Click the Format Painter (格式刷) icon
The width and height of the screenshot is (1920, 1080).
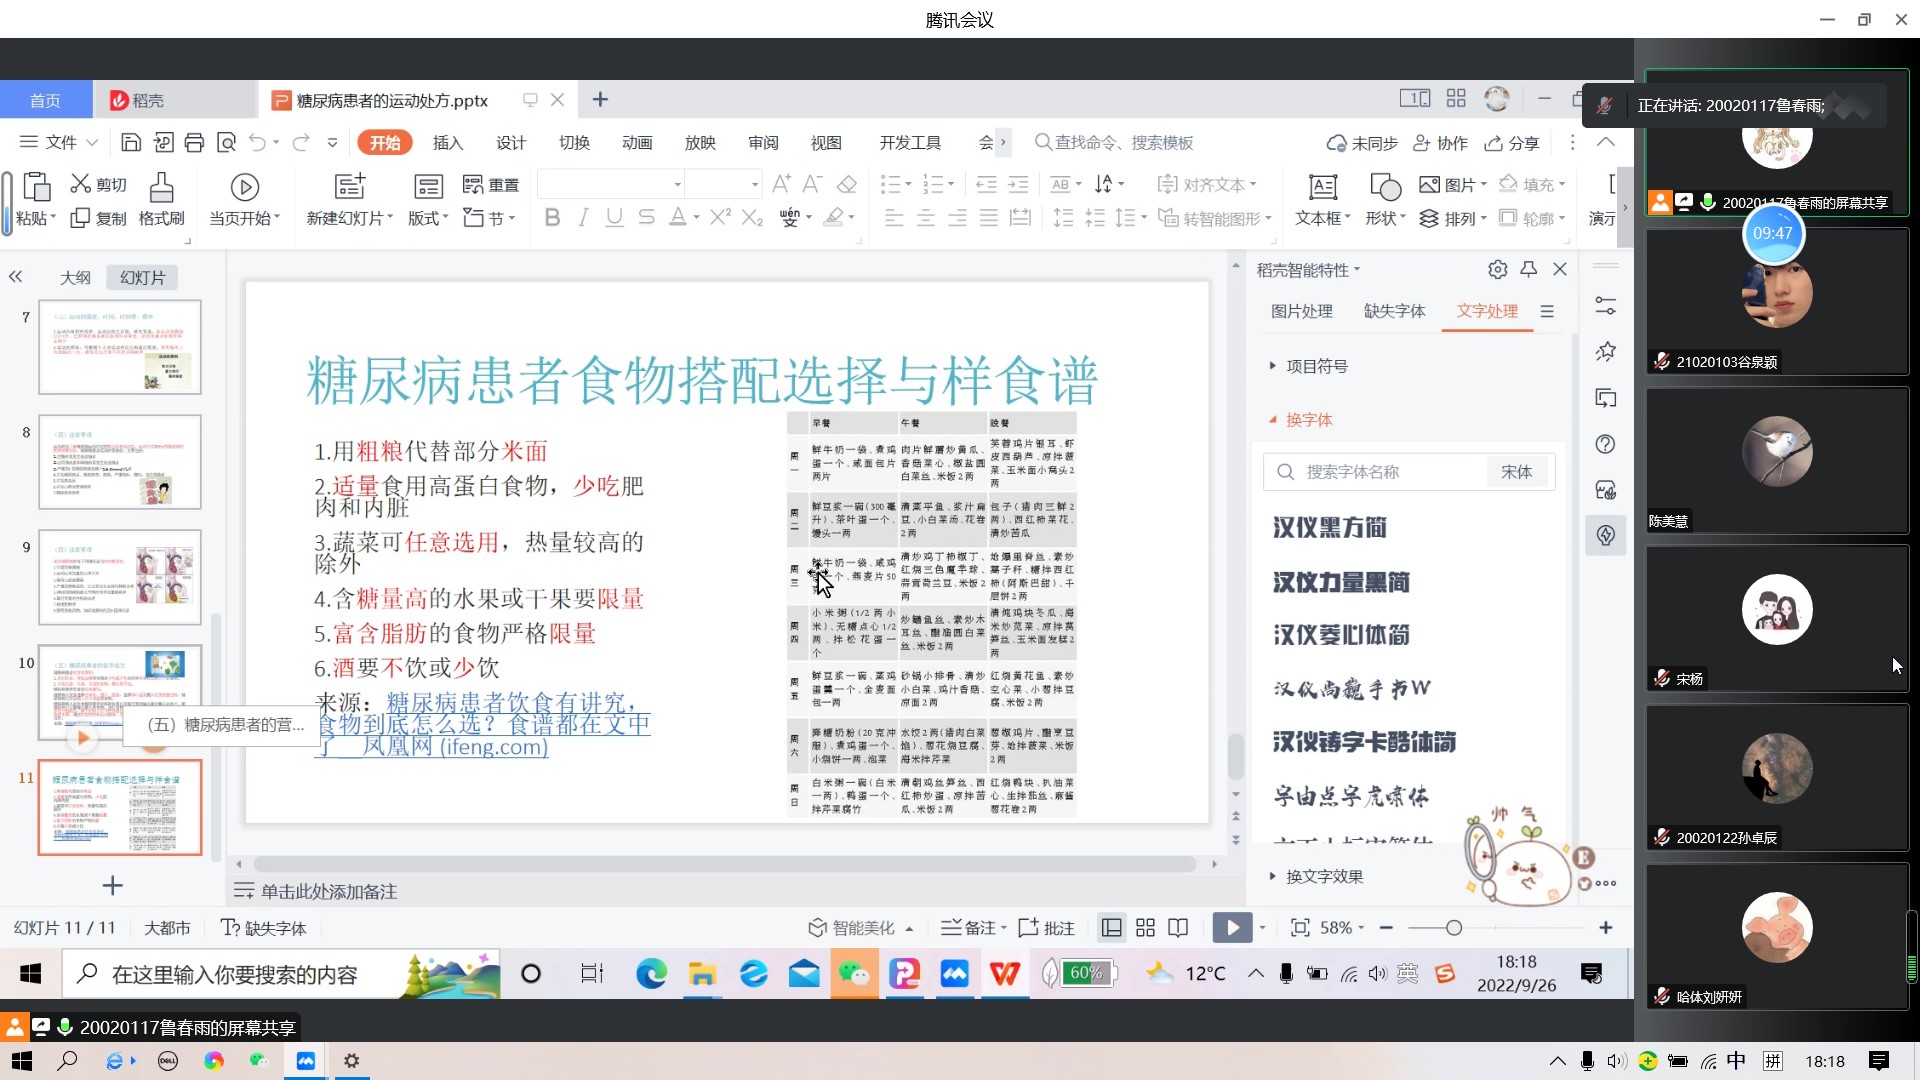(161, 187)
